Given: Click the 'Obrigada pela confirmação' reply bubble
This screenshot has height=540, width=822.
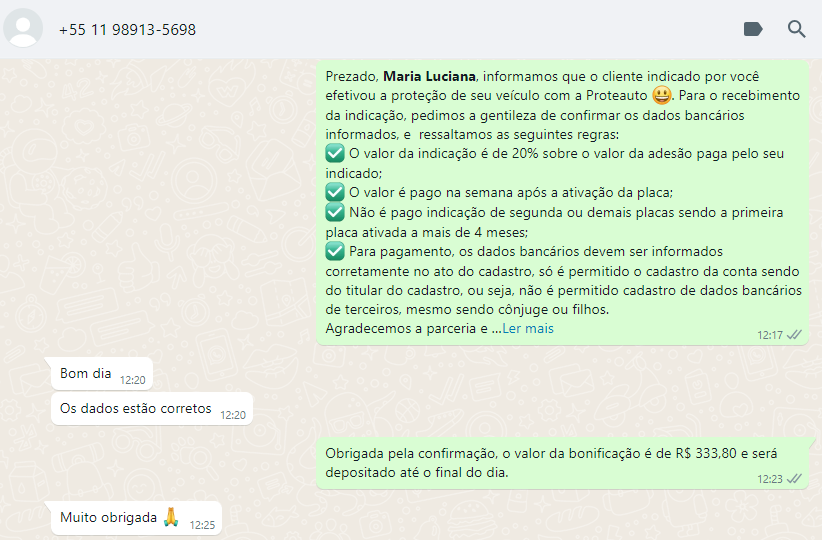Looking at the screenshot, I should (x=562, y=463).
